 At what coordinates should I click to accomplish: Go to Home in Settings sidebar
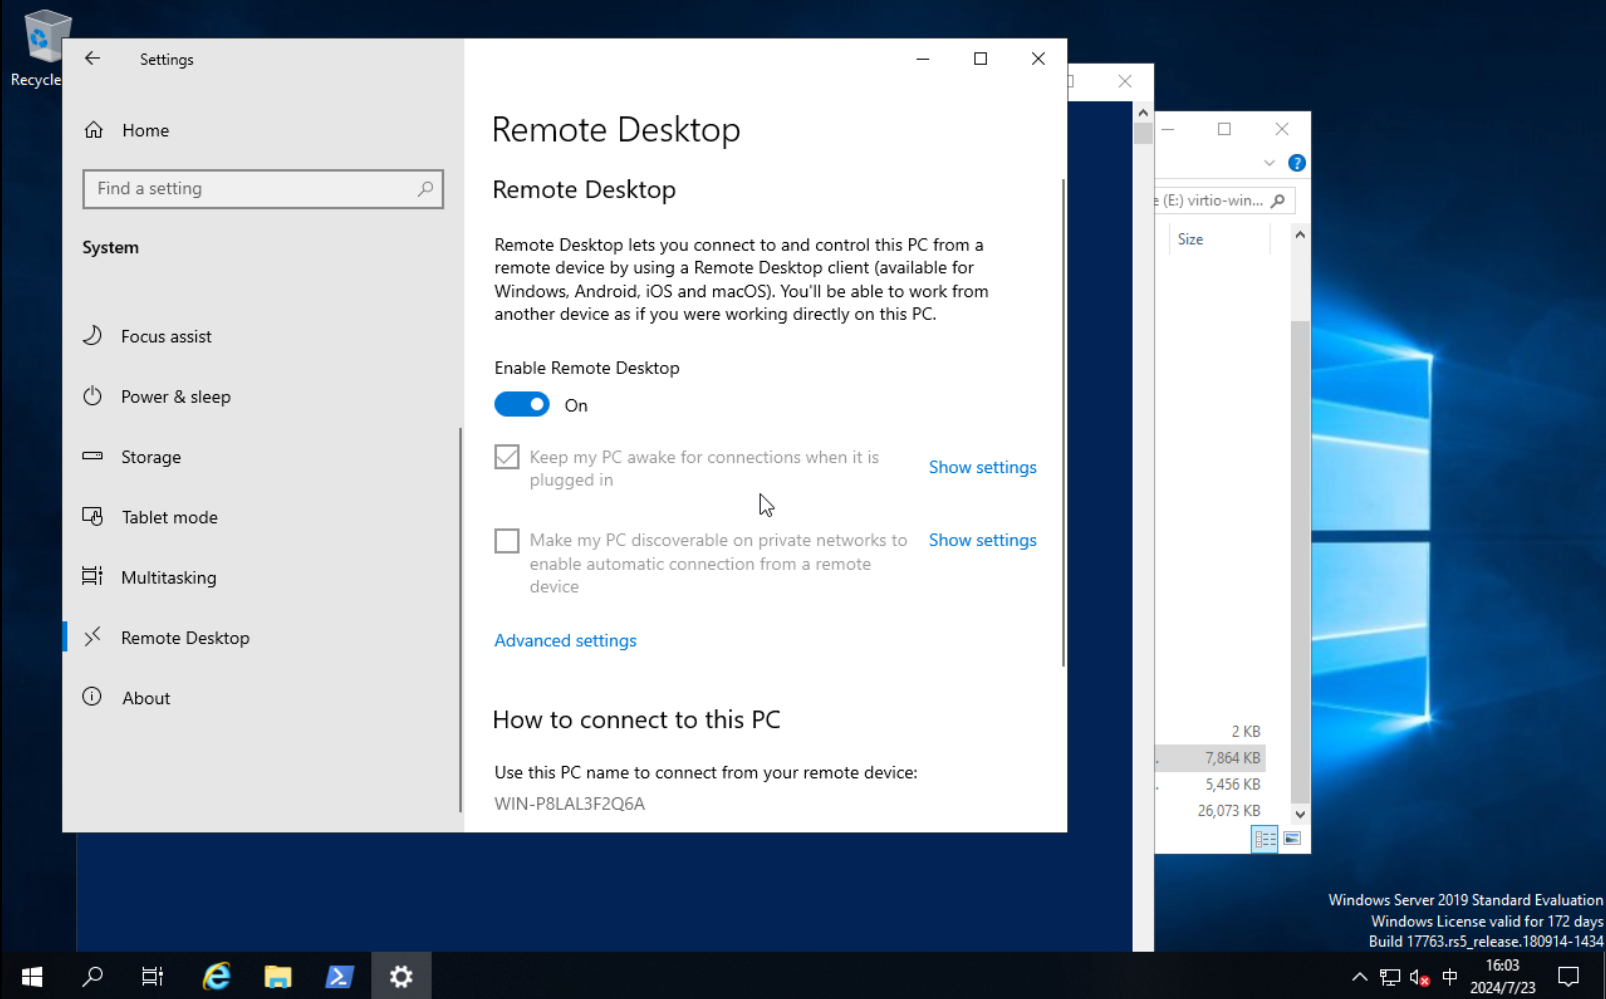click(145, 130)
